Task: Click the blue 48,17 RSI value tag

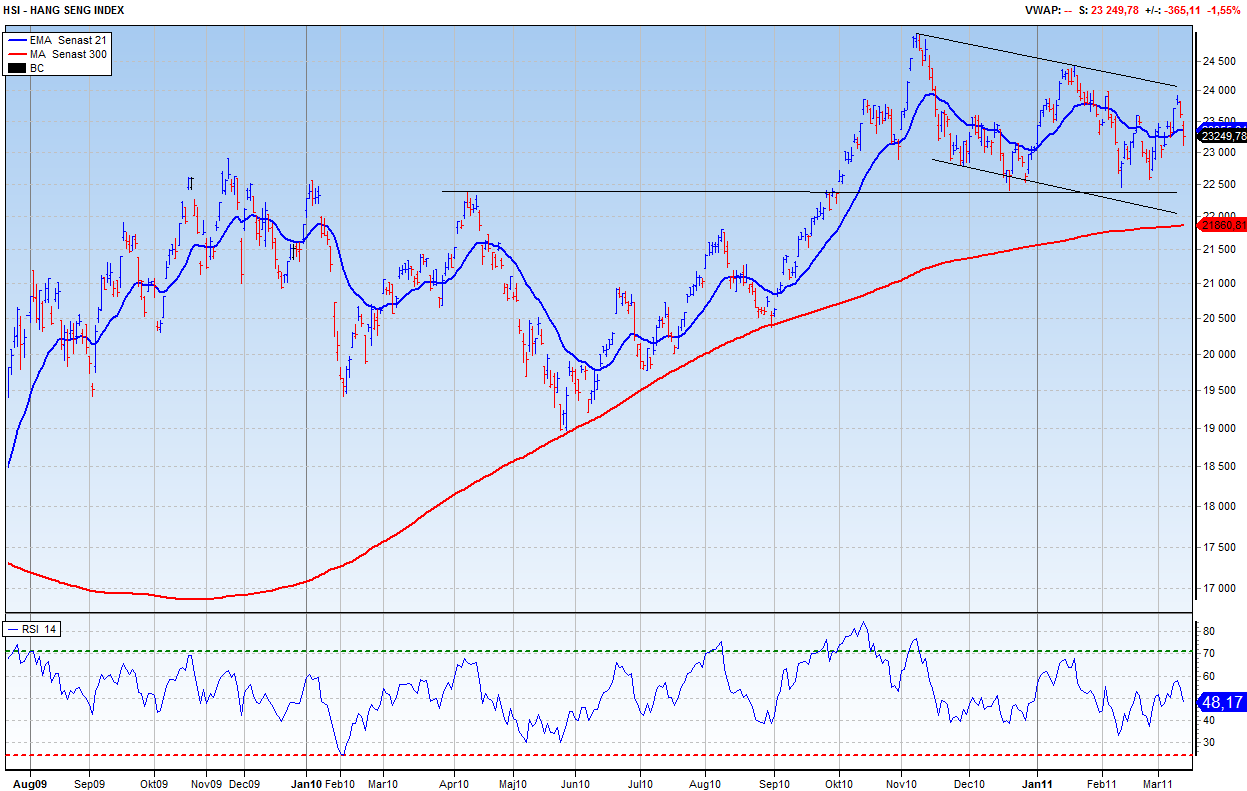Action: (1221, 702)
